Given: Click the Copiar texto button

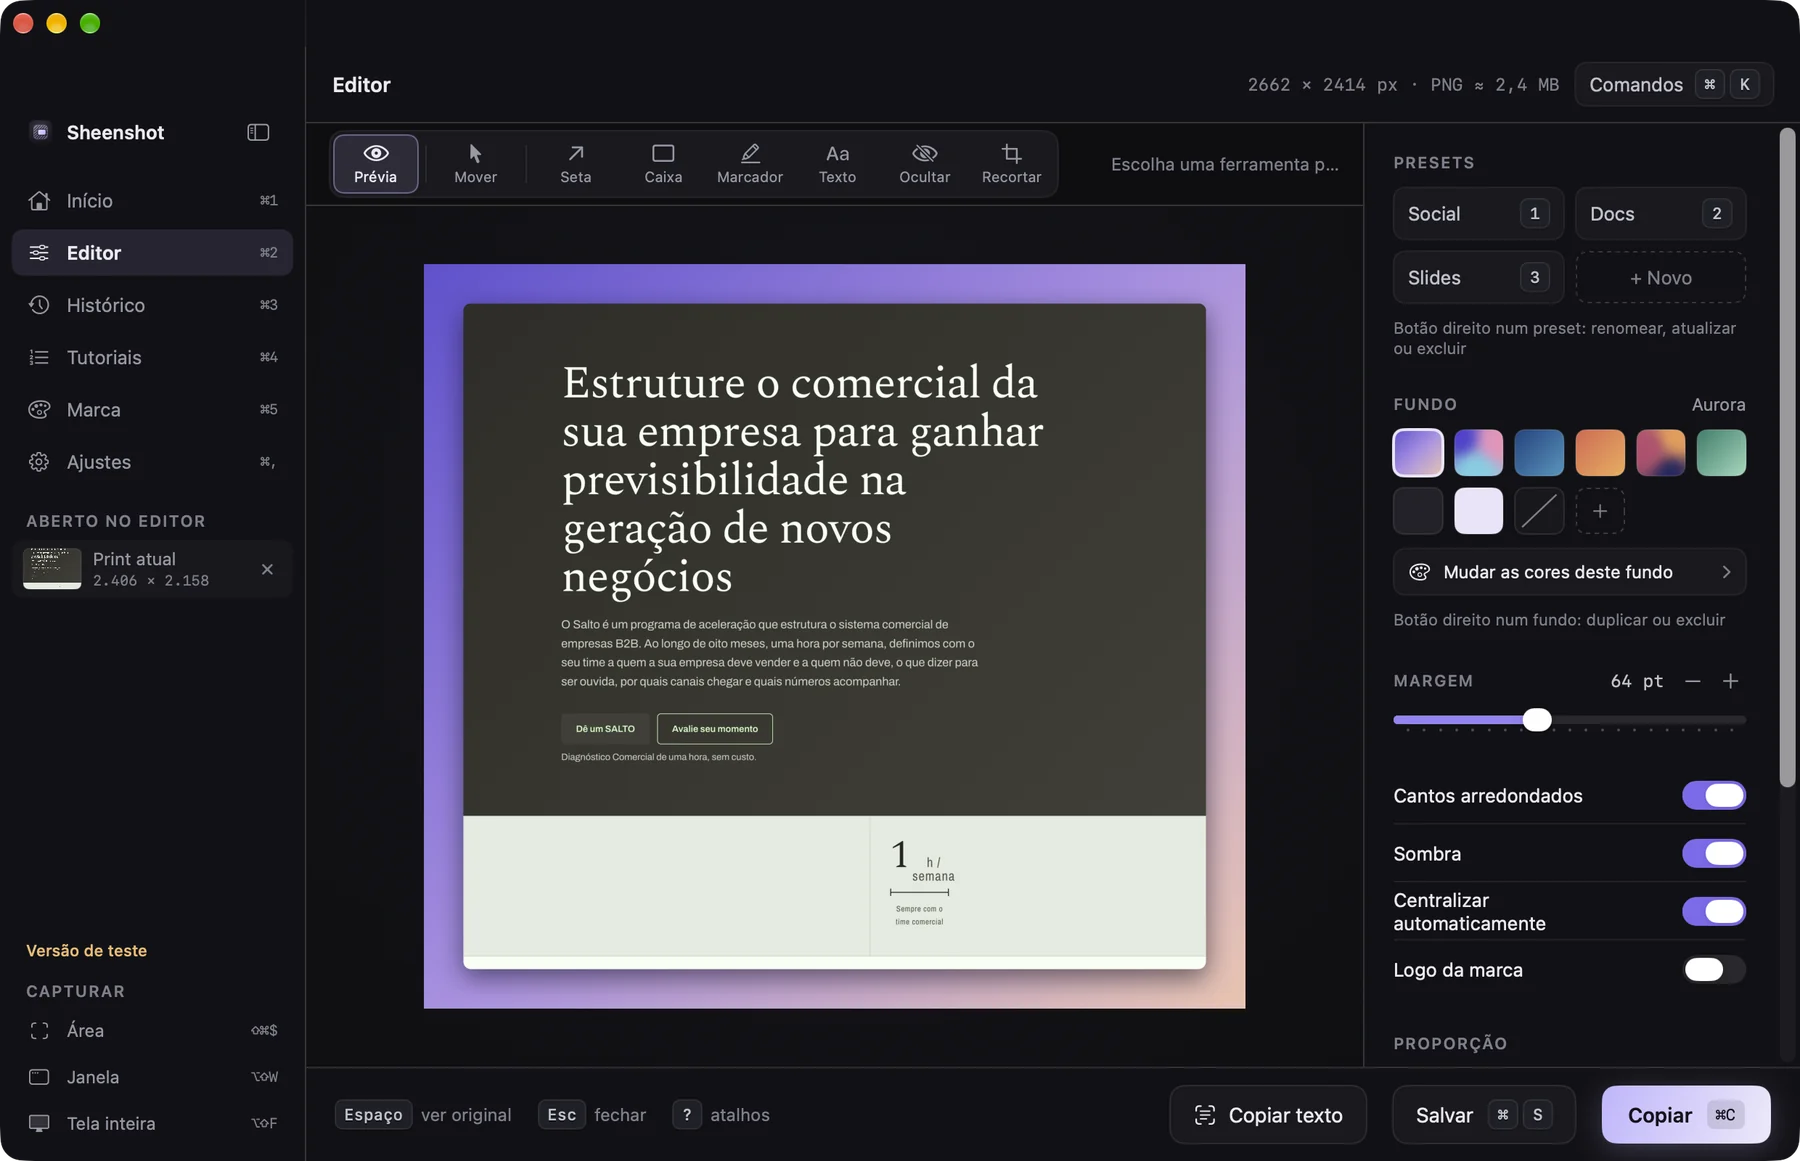Looking at the screenshot, I should [x=1268, y=1114].
